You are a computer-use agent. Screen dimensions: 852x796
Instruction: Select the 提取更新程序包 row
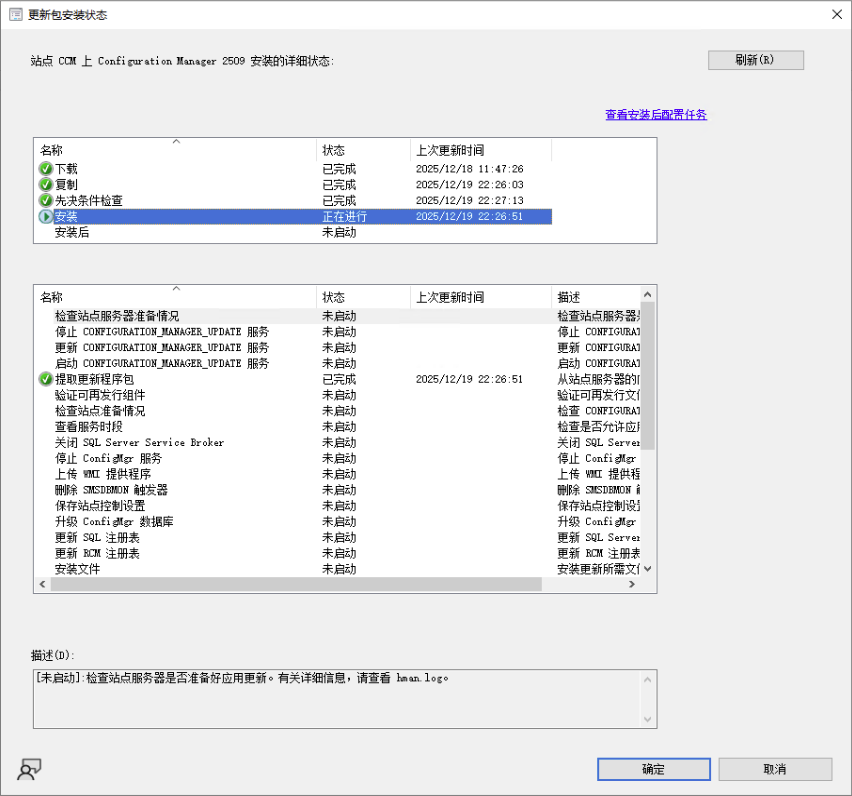tap(338, 379)
